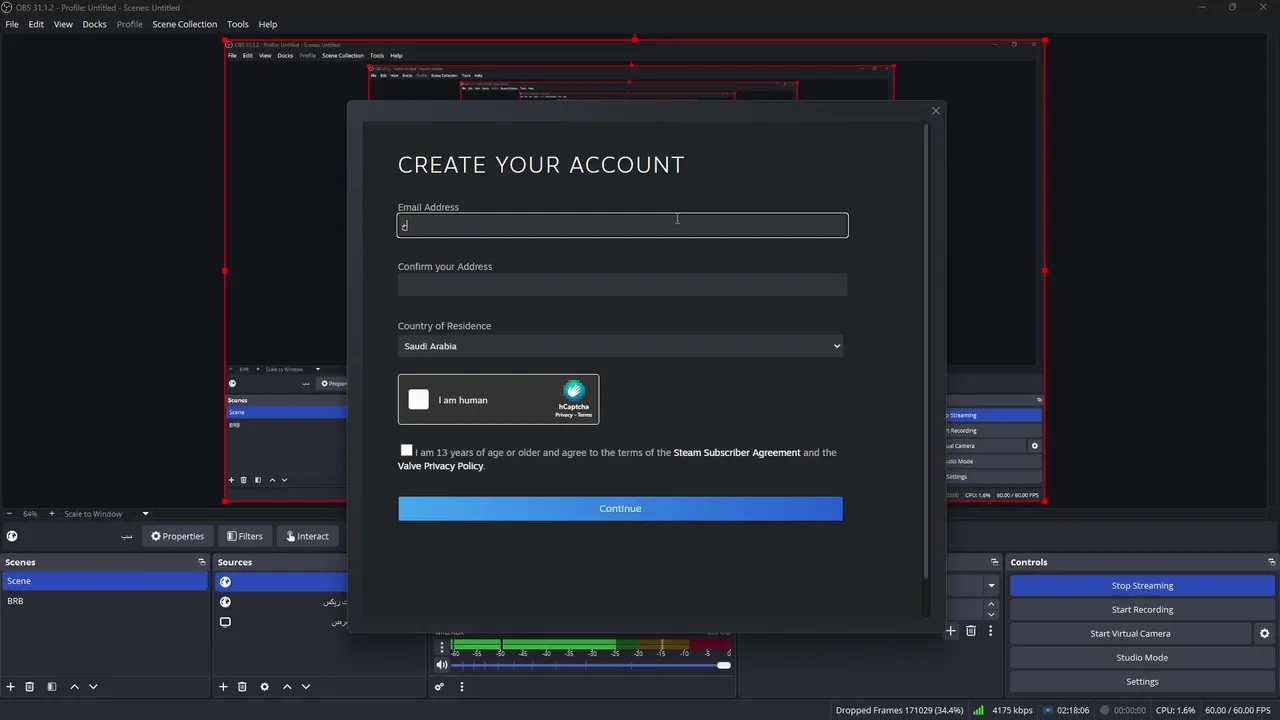The image size is (1280, 720).
Task: Open the Valve Privacy Policy link
Action: 440,466
